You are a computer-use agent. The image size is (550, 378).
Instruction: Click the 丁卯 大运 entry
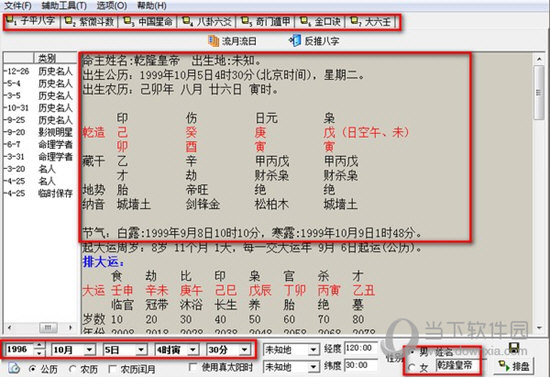coord(295,290)
